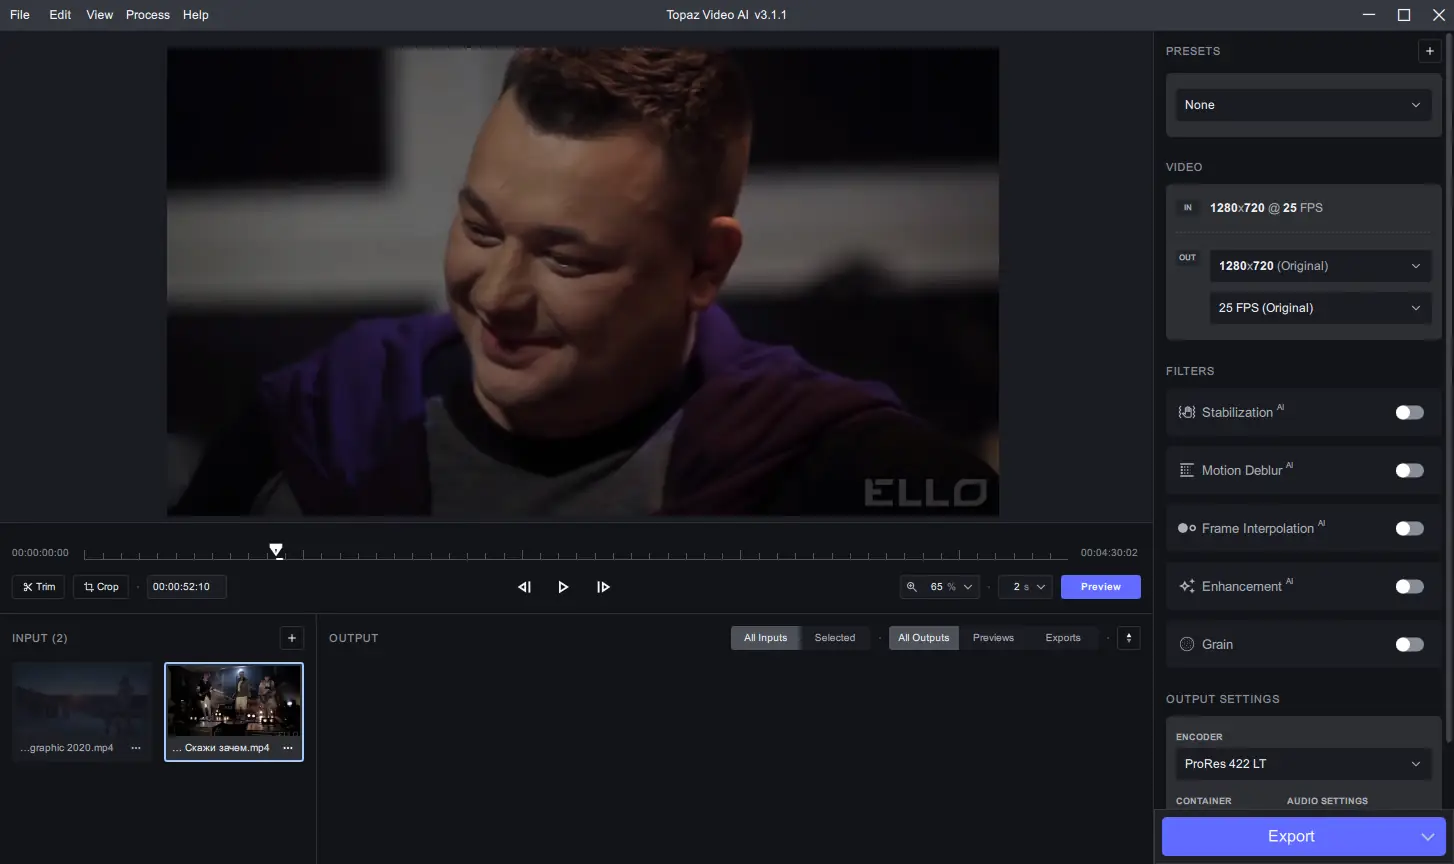The width and height of the screenshot is (1454, 864).
Task: Click the Enhancement filter icon
Action: pos(1187,586)
